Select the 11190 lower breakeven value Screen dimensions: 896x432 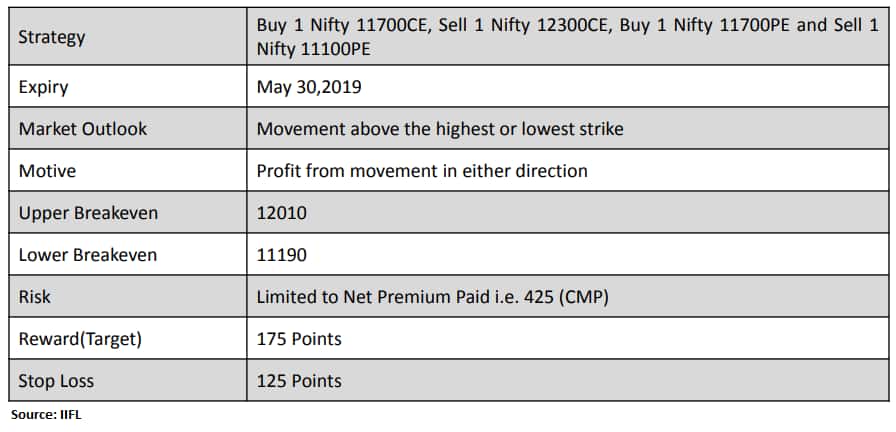click(282, 254)
